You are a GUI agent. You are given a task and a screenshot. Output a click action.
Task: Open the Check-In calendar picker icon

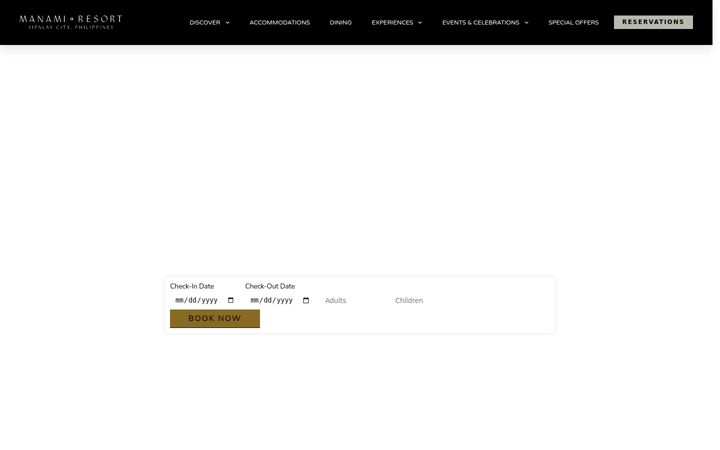231,300
